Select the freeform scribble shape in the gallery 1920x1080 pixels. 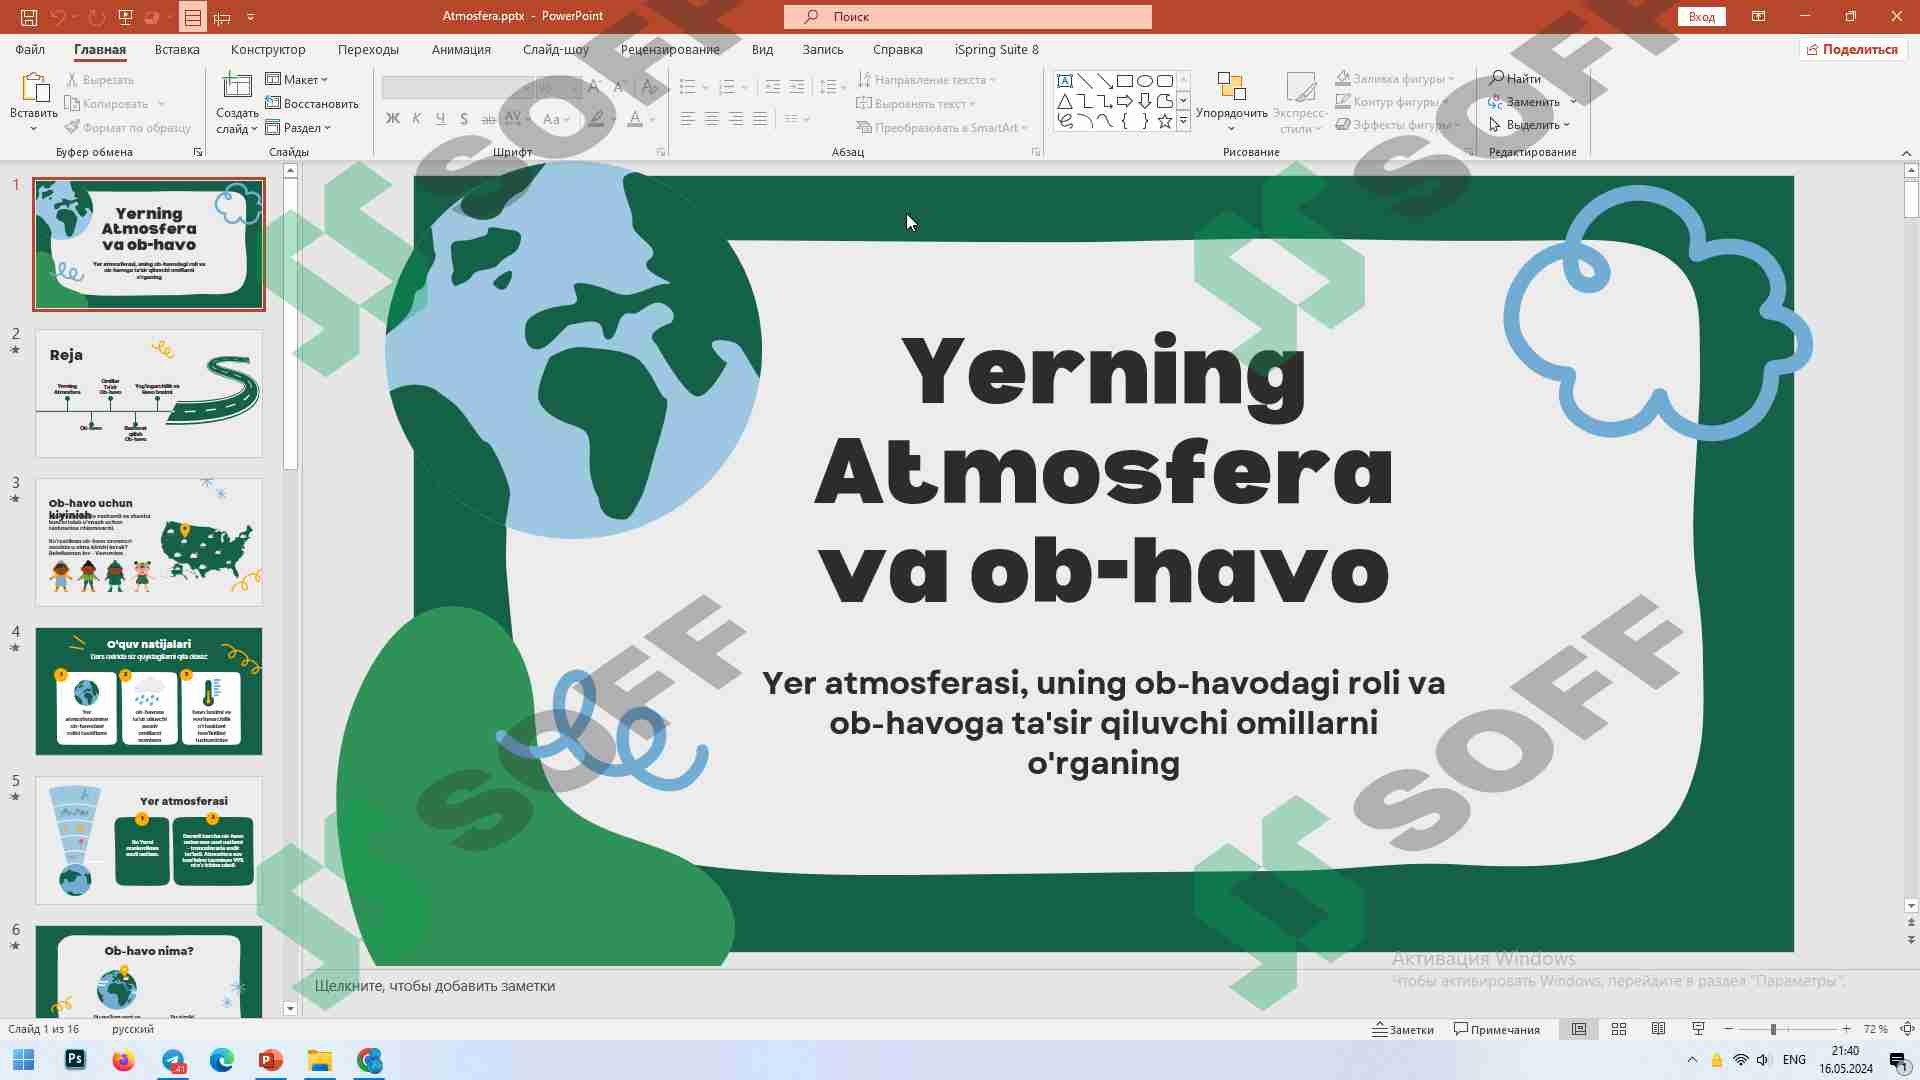pyautogui.click(x=1065, y=121)
